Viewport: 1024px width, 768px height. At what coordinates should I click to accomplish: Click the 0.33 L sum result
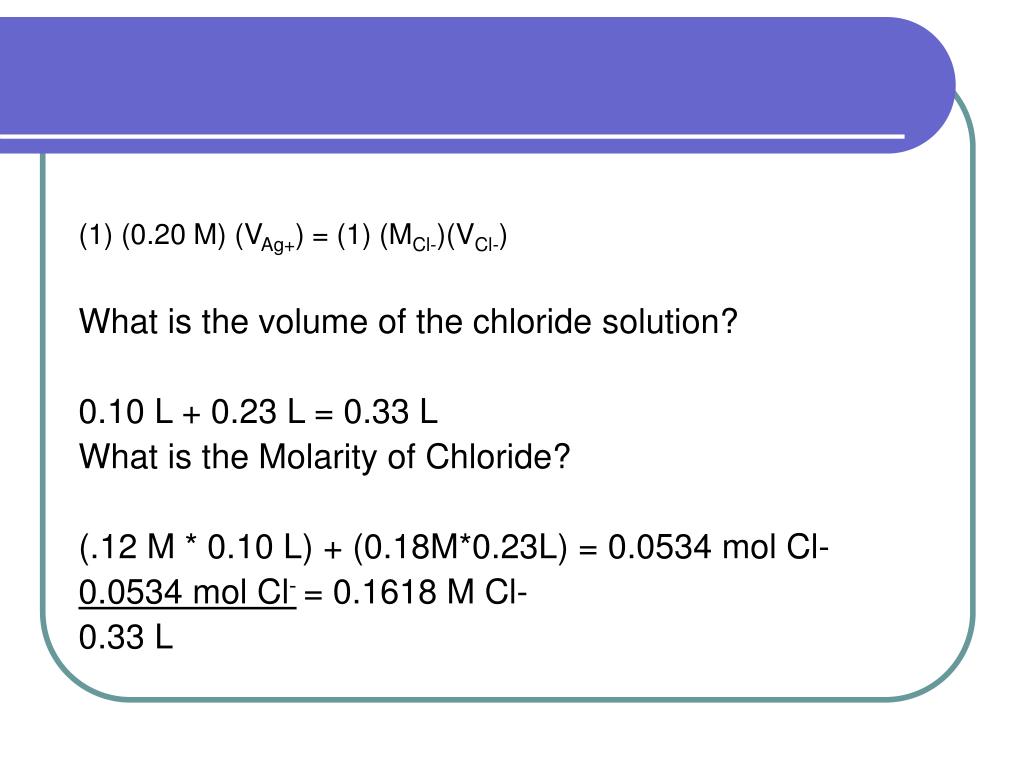click(391, 412)
